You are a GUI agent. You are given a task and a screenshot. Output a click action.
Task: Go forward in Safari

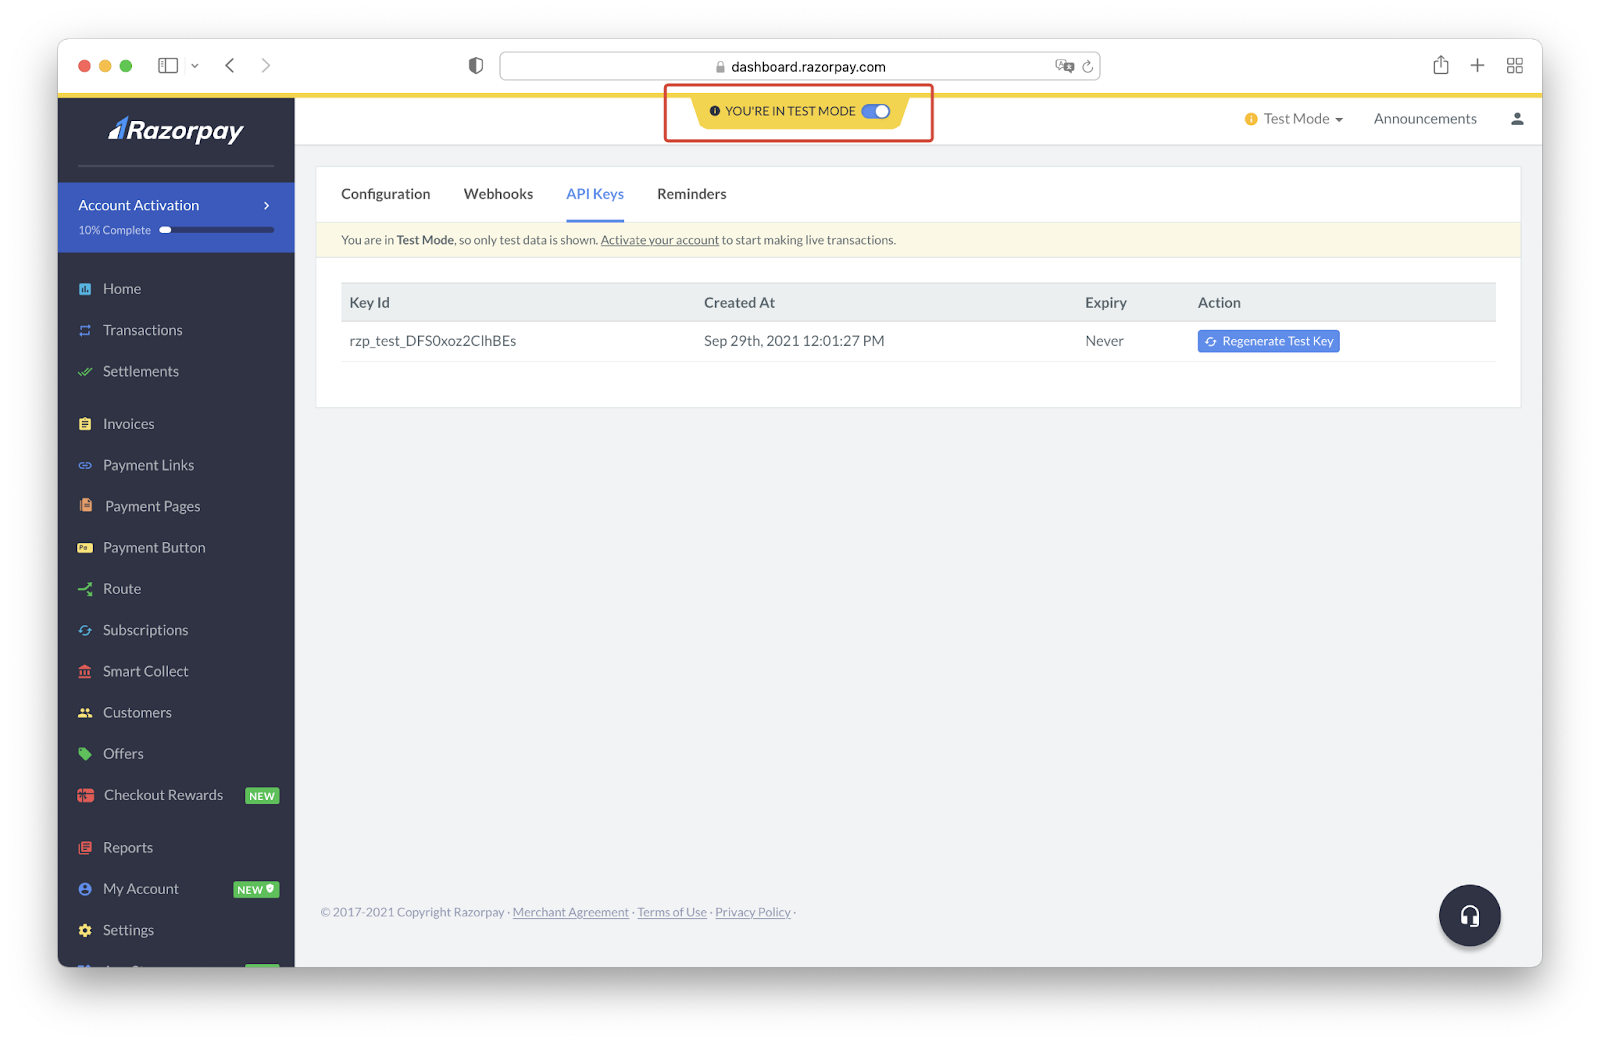click(x=265, y=65)
